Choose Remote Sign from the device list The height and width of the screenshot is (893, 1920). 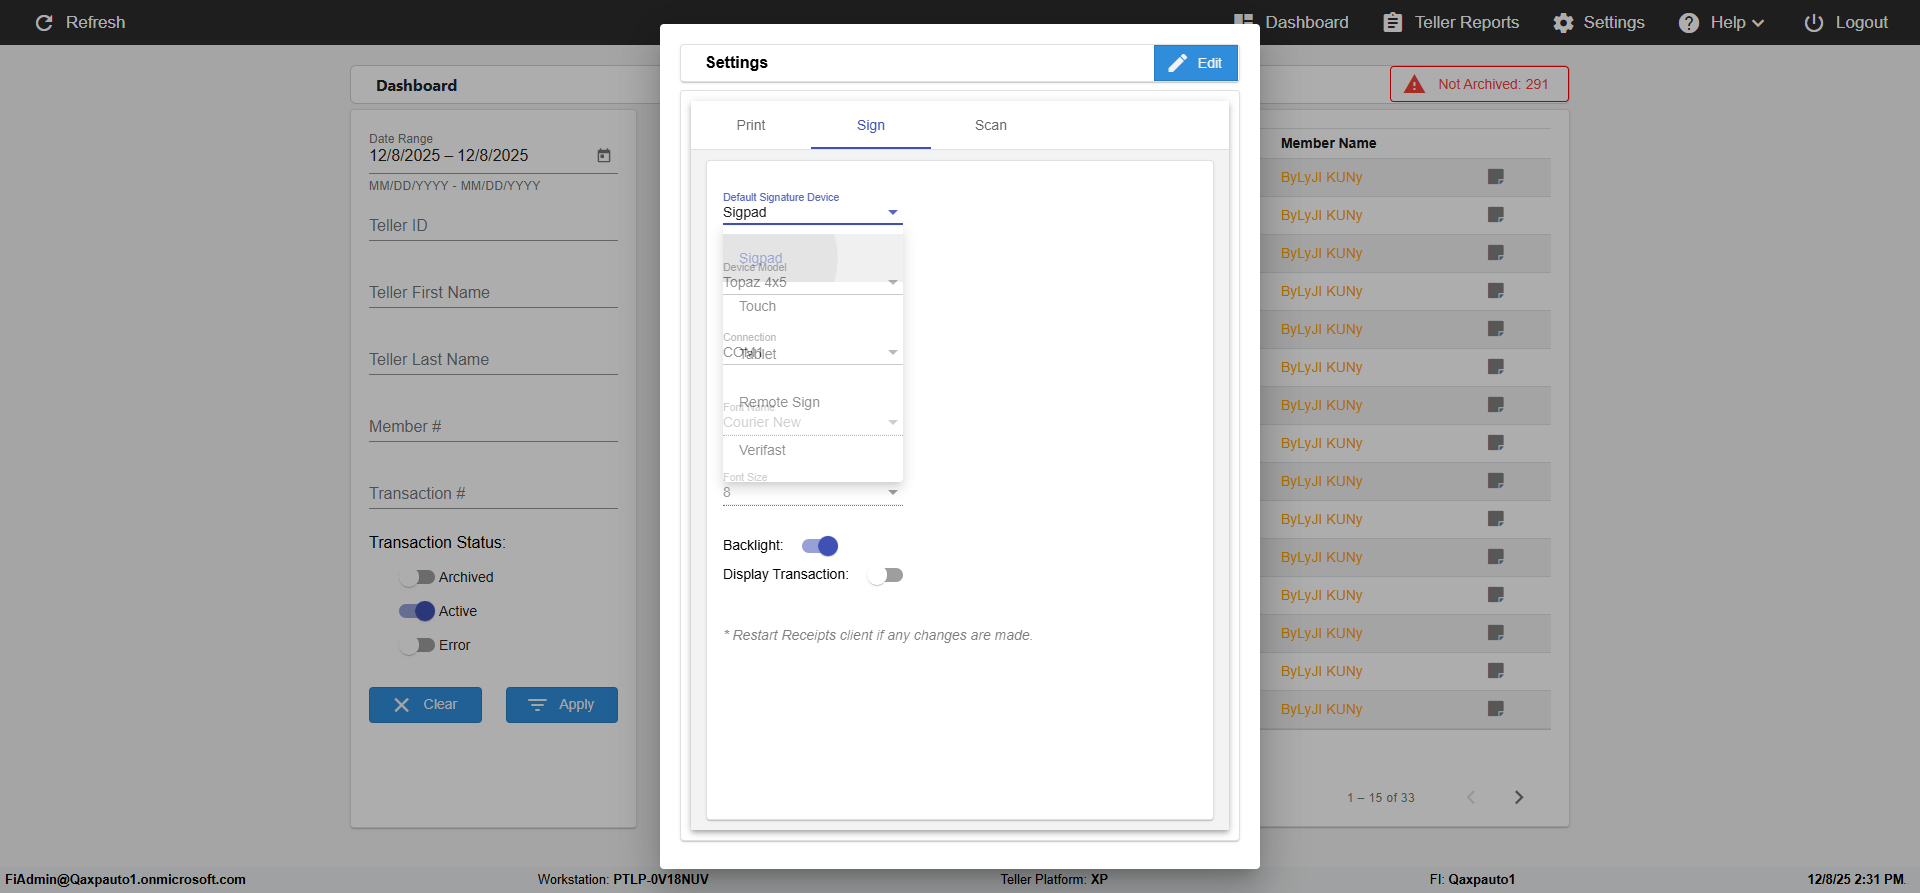pos(812,402)
